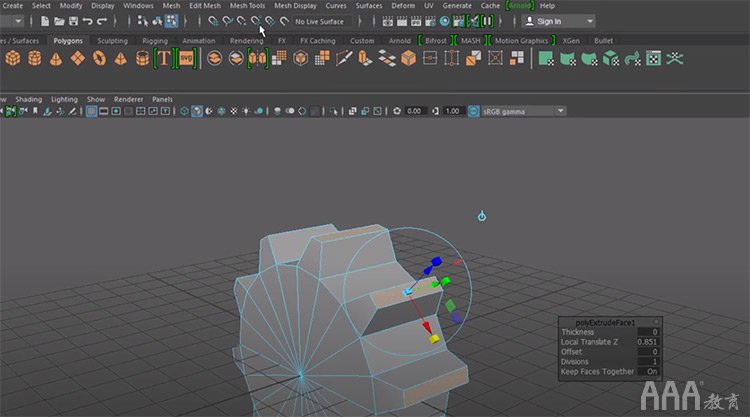Viewport: 750px width, 417px height.
Task: Create a polygon cube from the shelf
Action: [13, 58]
